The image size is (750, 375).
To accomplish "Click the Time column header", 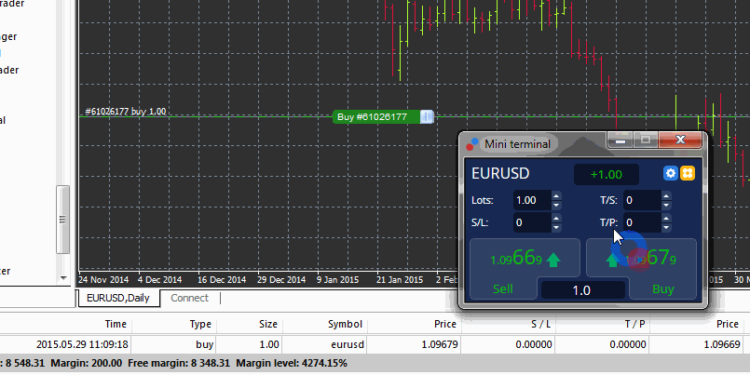I will (x=115, y=324).
